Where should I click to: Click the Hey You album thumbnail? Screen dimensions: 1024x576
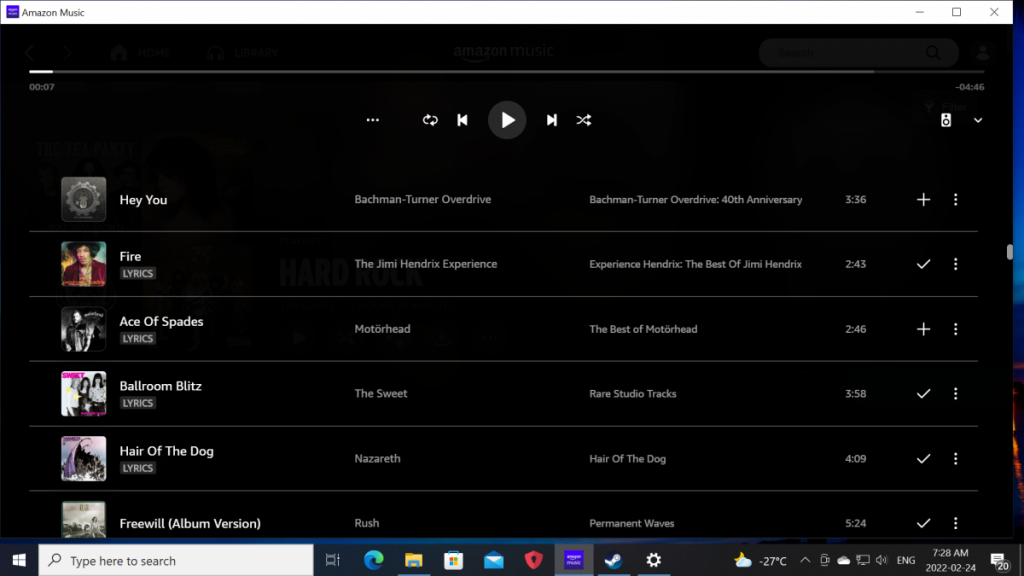[x=84, y=199]
